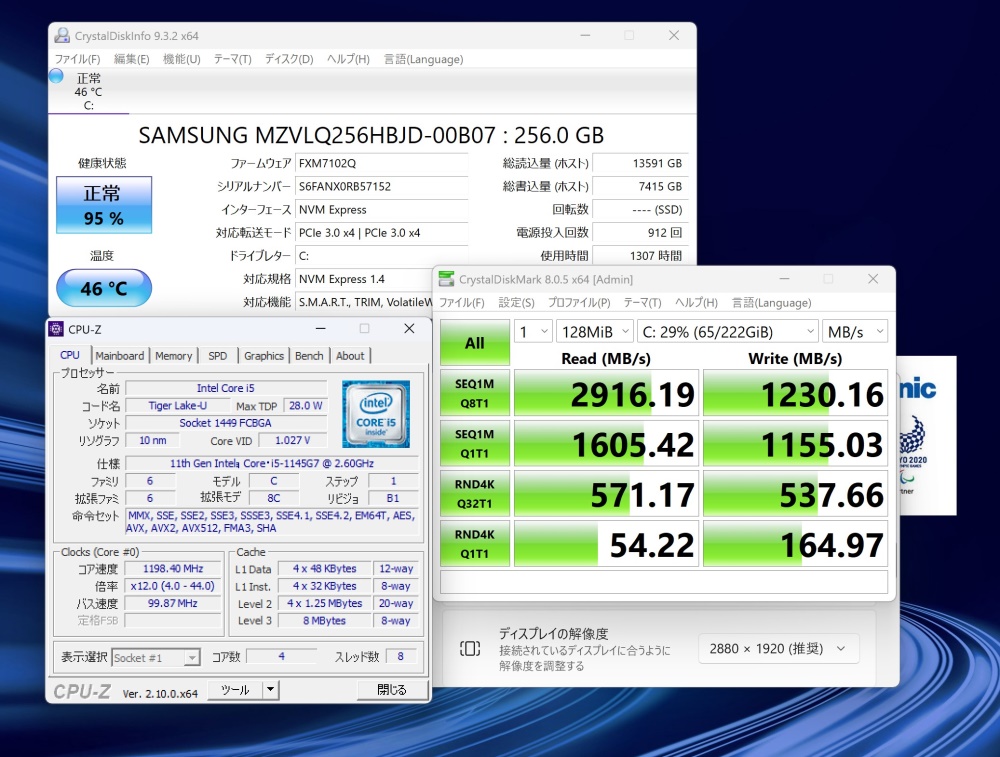Start the RND4K Q1T1 test
Viewport: 1000px width, 757px height.
coord(474,544)
